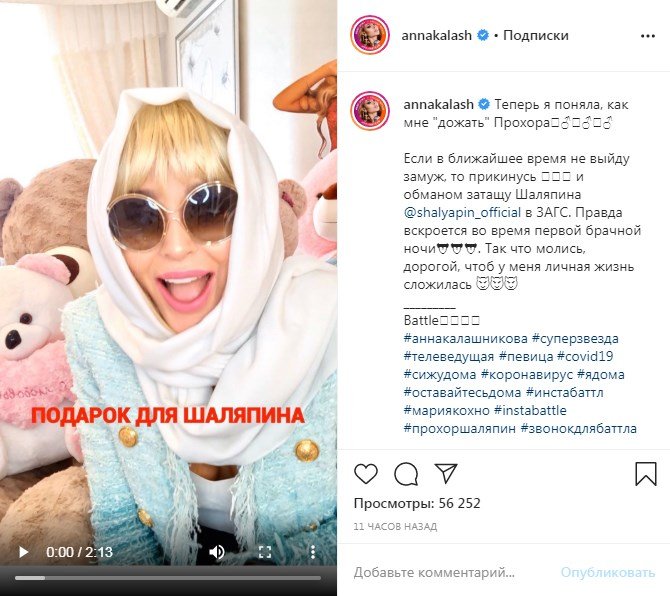Open the caption's annakalash avatar
Viewport: 670px width, 596px height.
coord(370,110)
